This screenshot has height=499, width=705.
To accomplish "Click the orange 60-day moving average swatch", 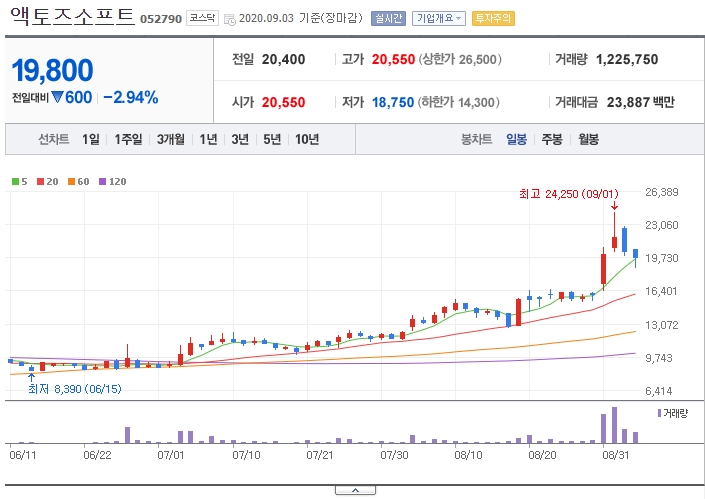I will (x=71, y=182).
